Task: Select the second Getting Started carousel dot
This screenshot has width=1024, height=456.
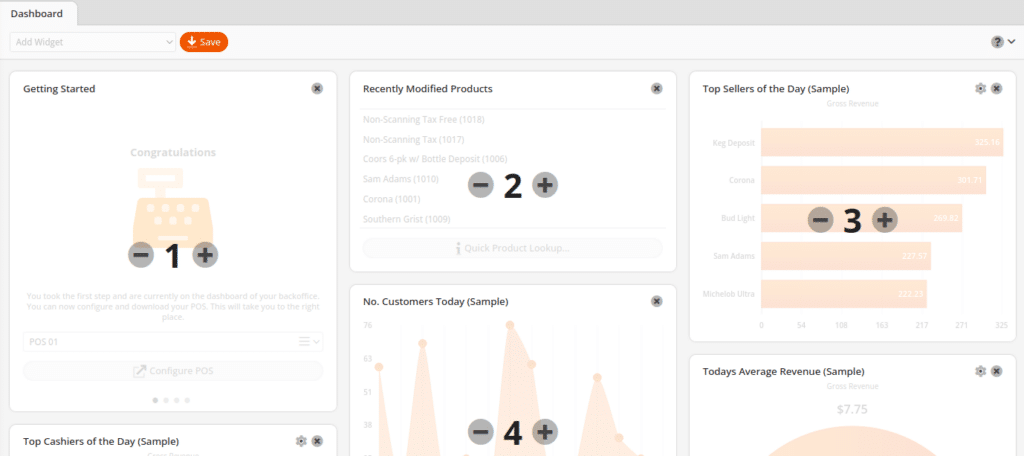Action: [x=166, y=400]
